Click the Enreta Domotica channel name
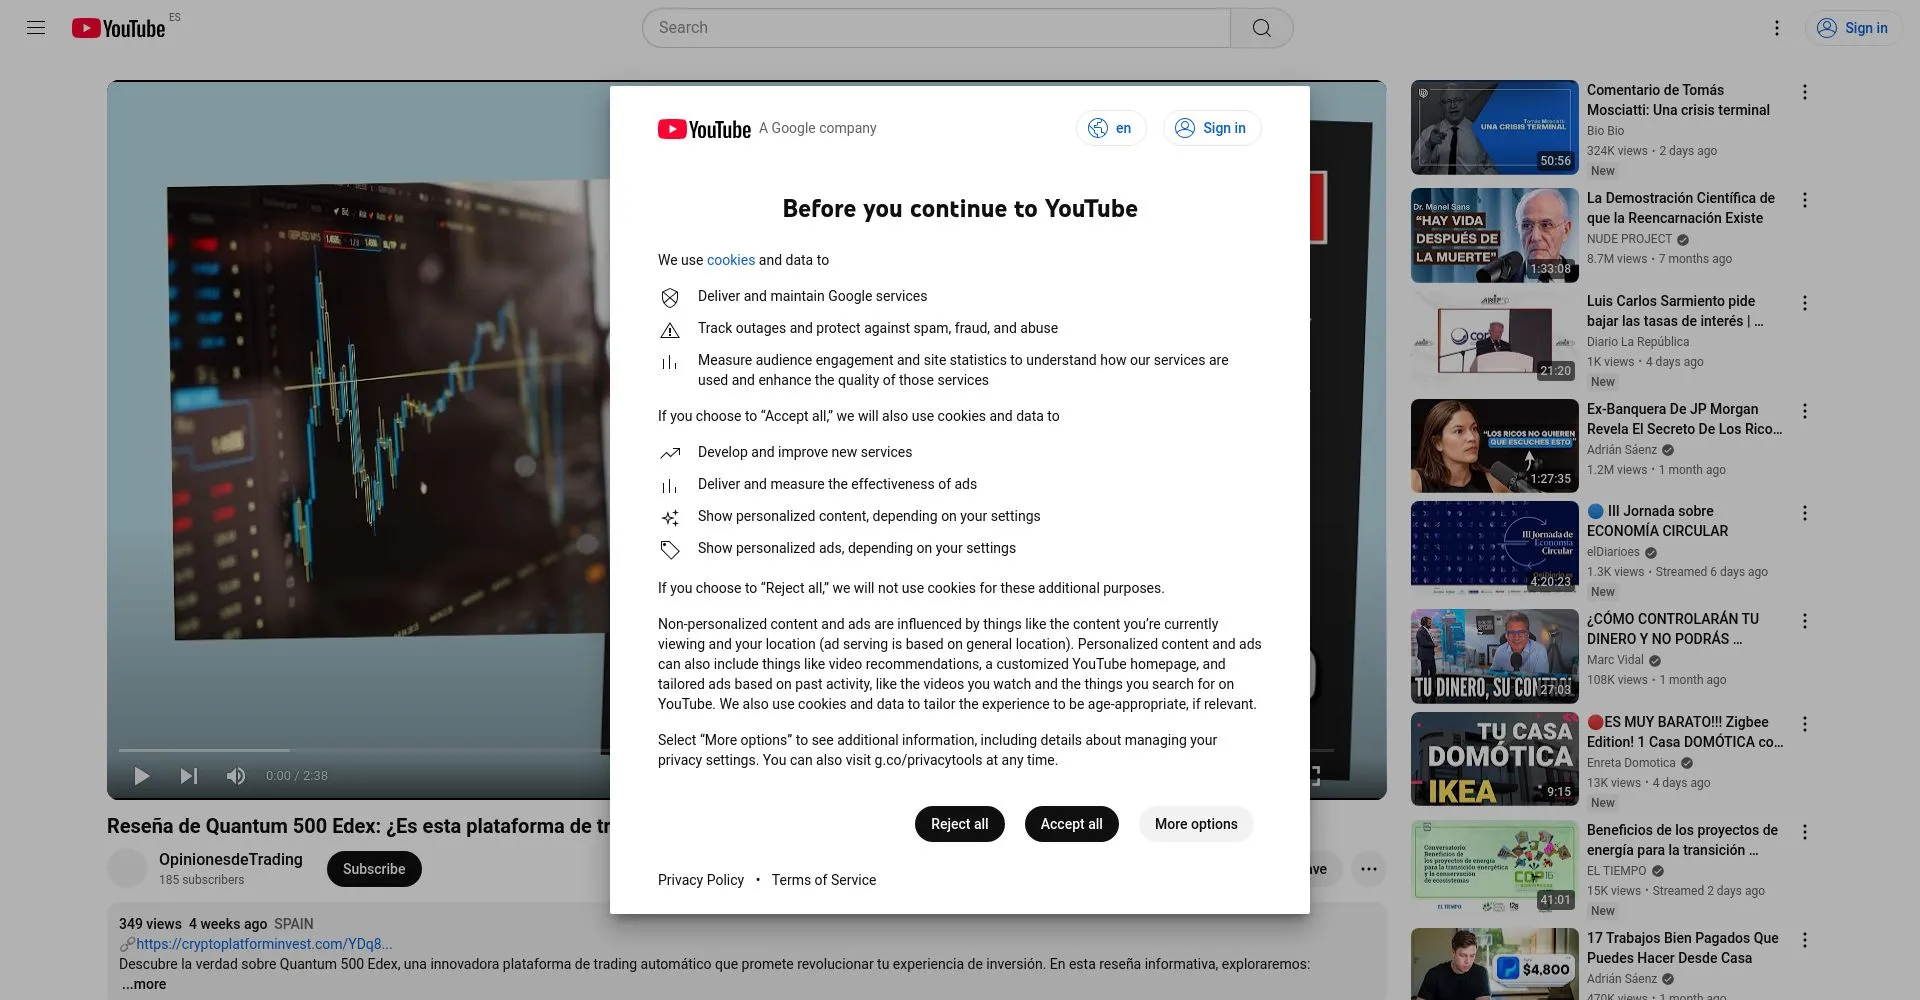1920x1000 pixels. pyautogui.click(x=1631, y=763)
